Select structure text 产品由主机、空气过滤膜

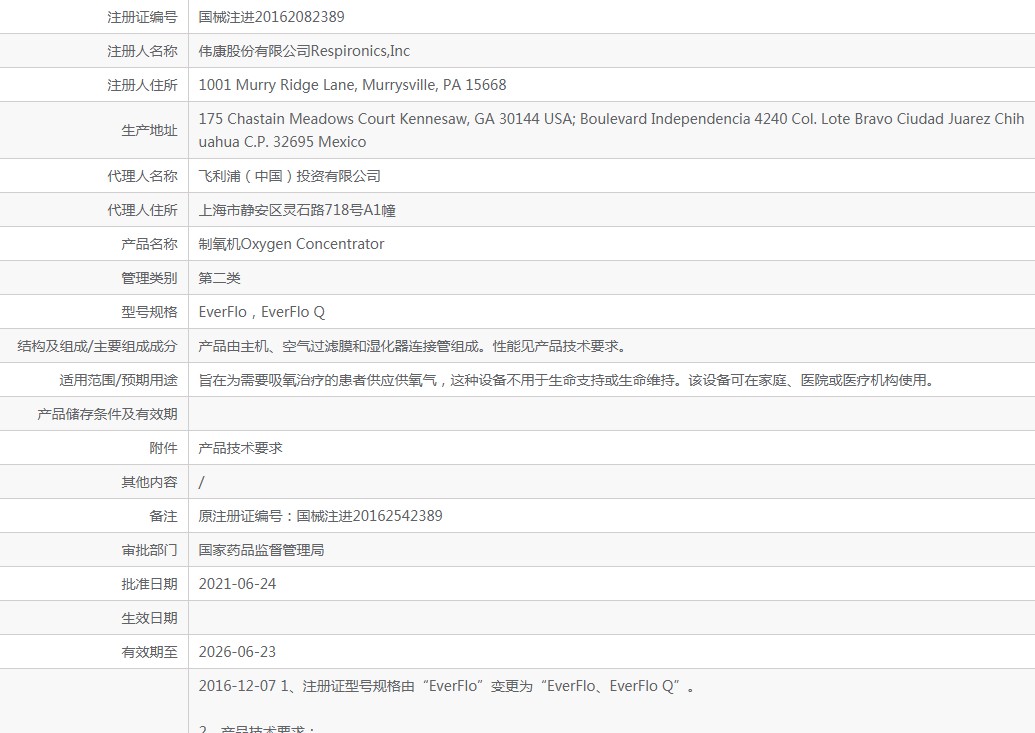coord(414,346)
